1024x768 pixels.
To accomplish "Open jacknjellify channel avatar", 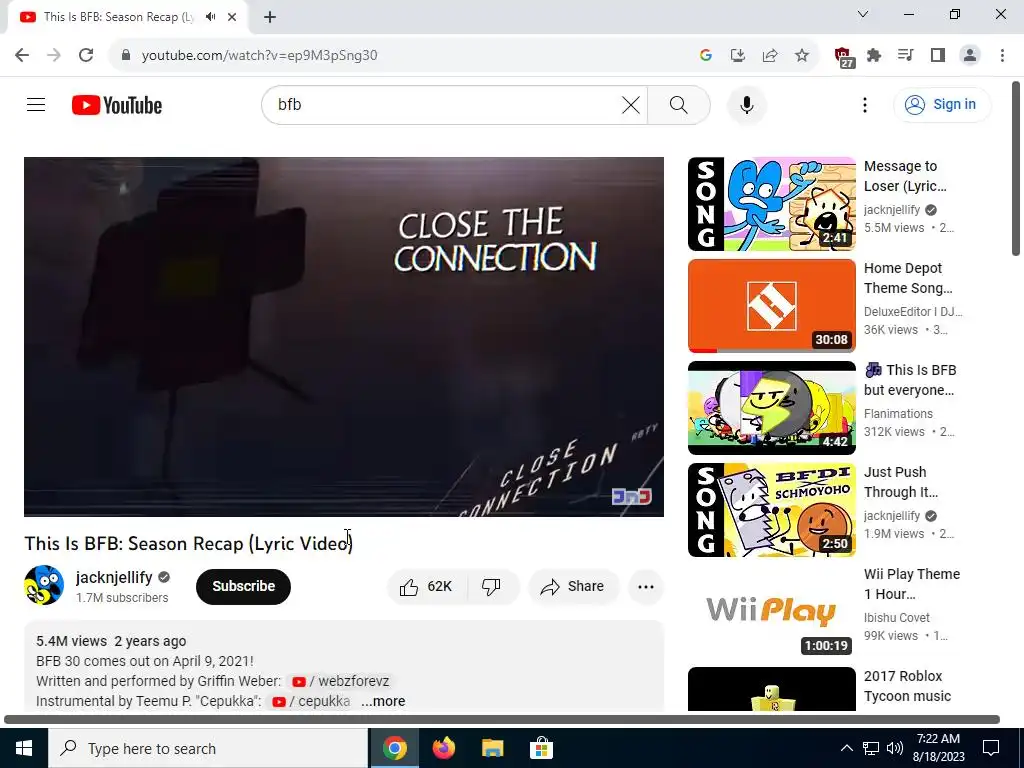I will pos(44,585).
